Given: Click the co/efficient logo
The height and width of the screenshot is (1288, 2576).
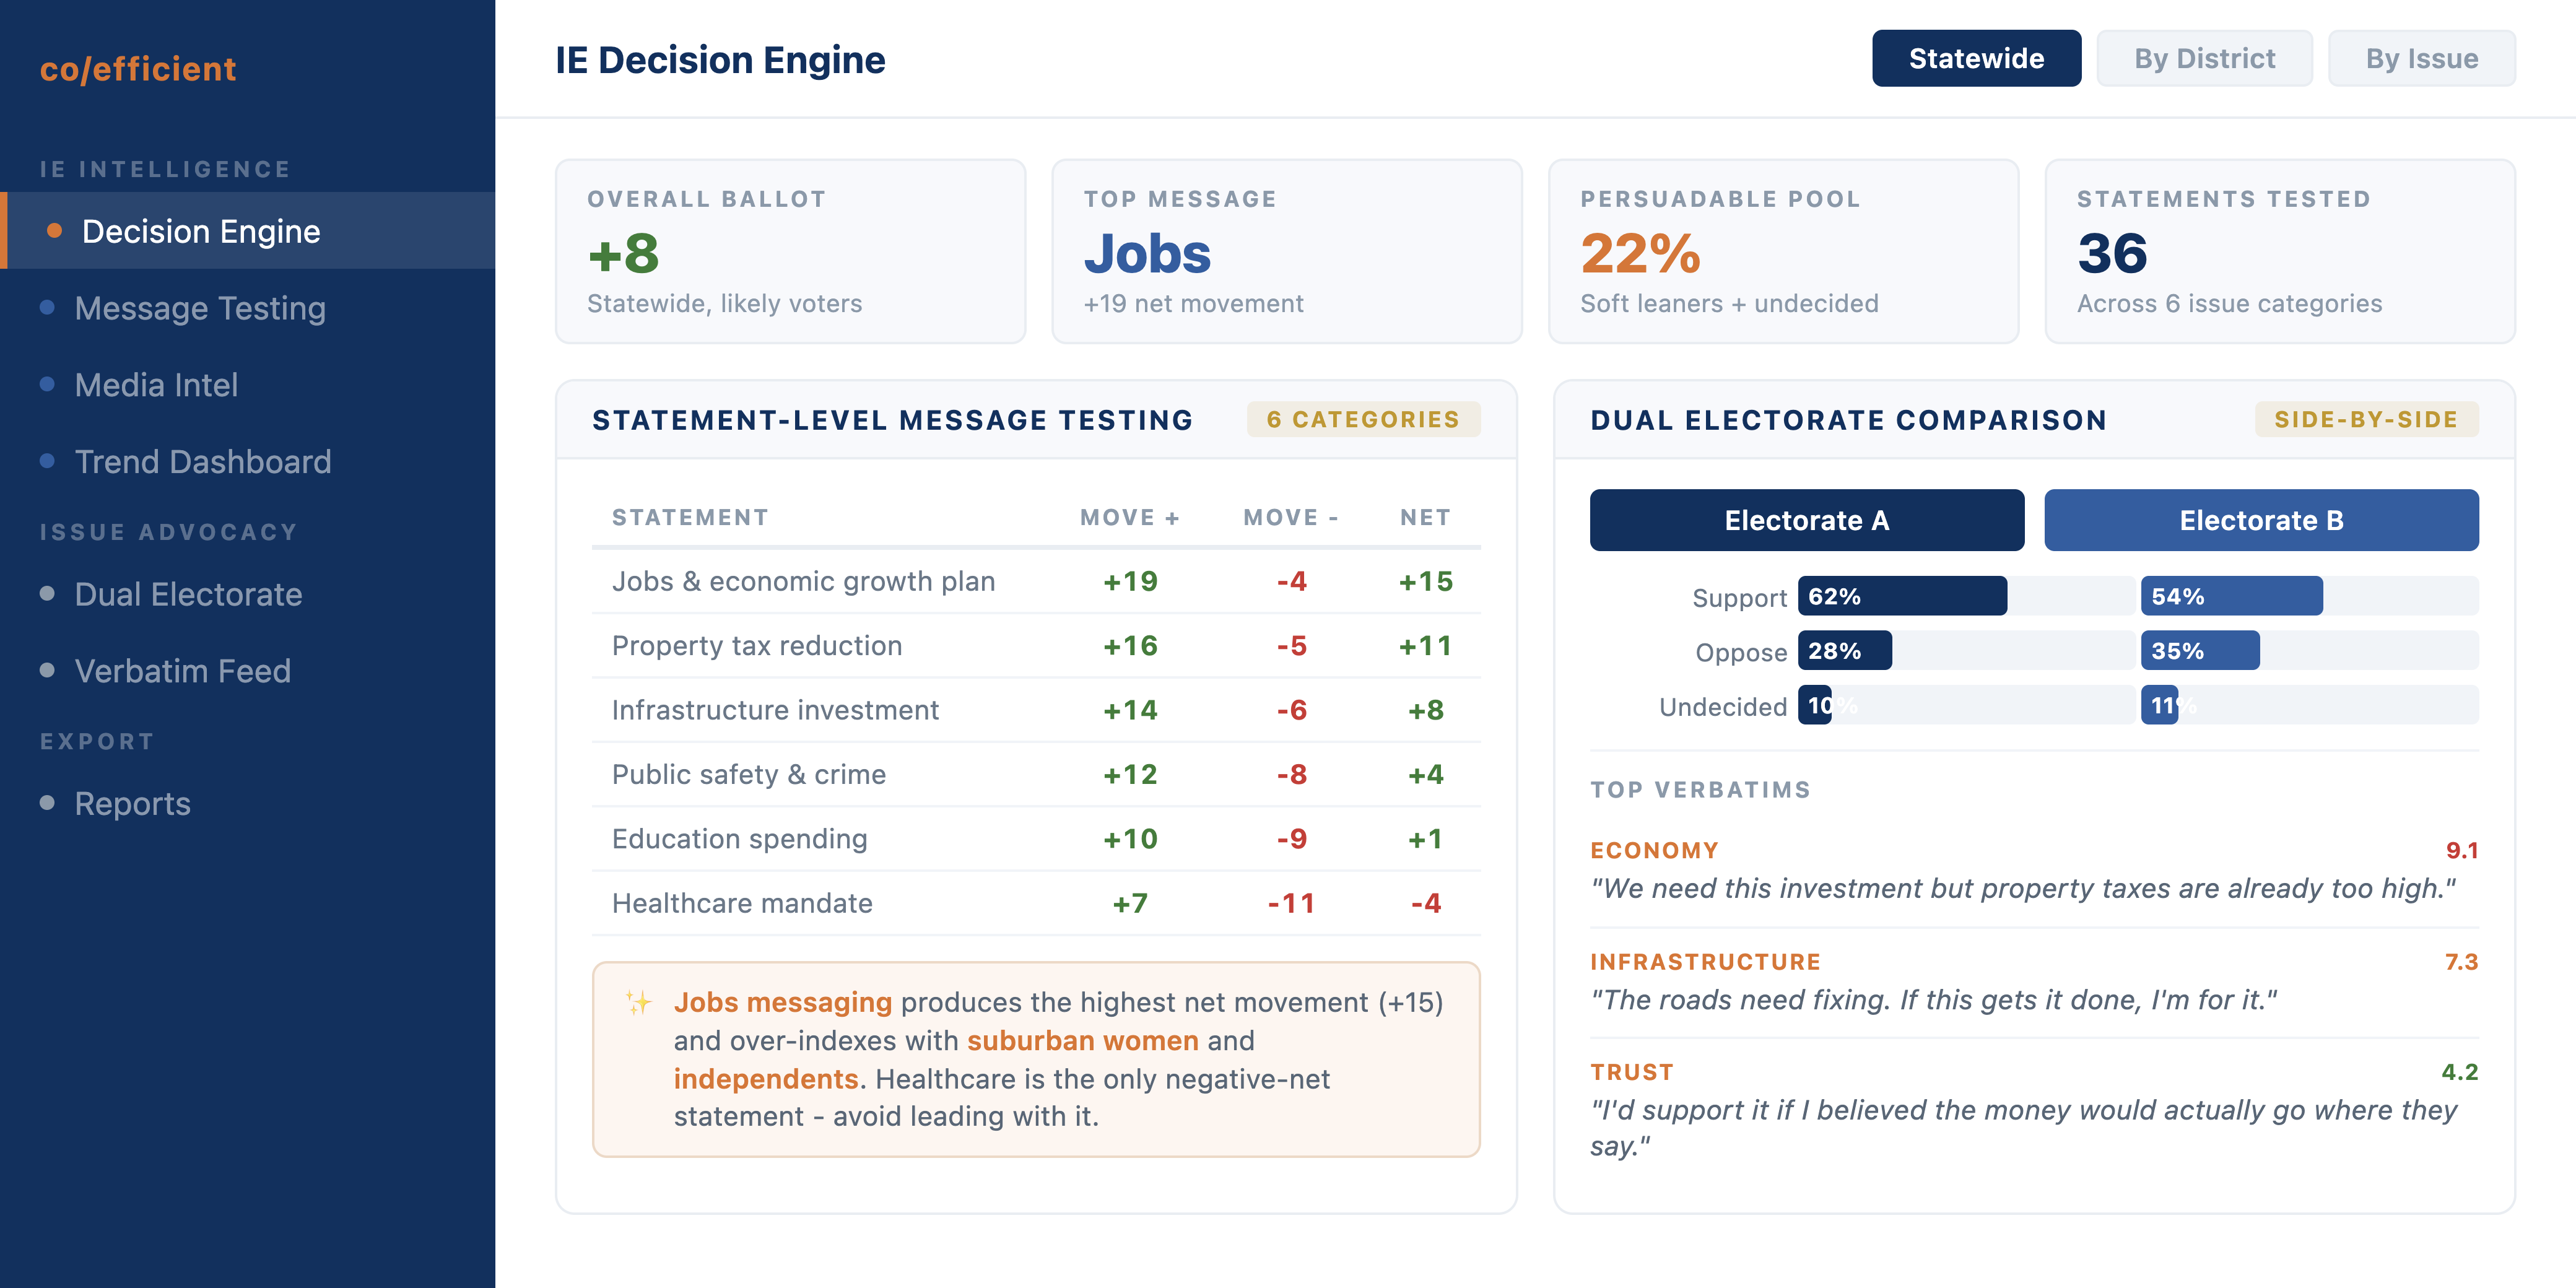Looking at the screenshot, I should tap(137, 68).
